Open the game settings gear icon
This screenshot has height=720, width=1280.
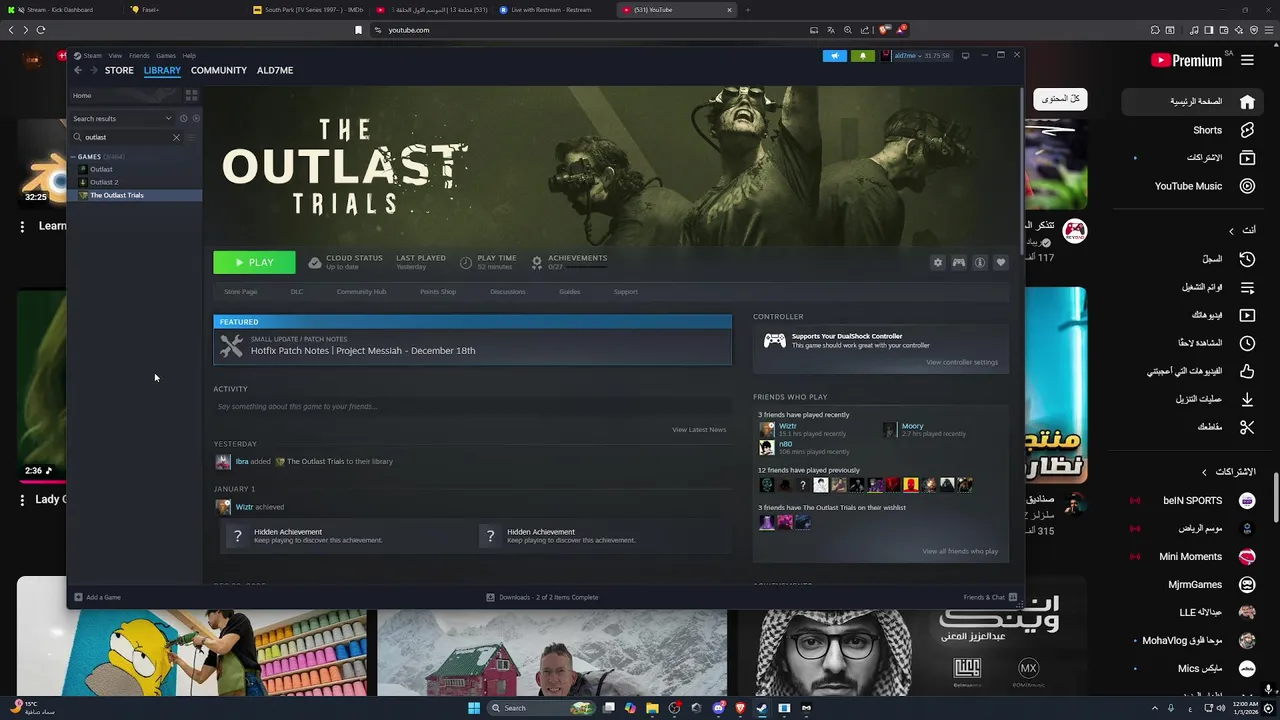pos(937,262)
